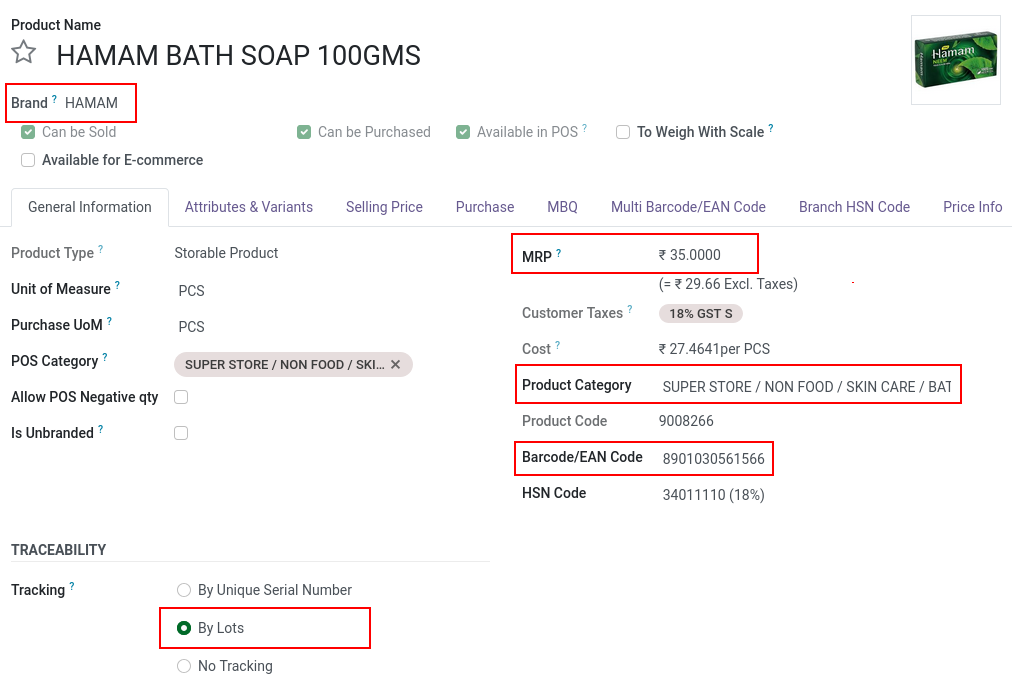The image size is (1012, 682).
Task: Edit the MRP value field
Action: [x=689, y=255]
